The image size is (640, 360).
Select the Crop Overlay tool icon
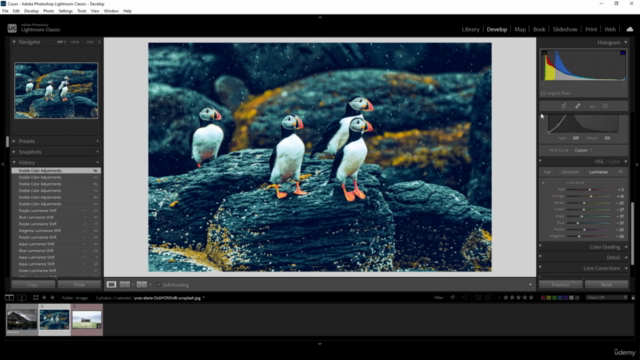click(564, 106)
